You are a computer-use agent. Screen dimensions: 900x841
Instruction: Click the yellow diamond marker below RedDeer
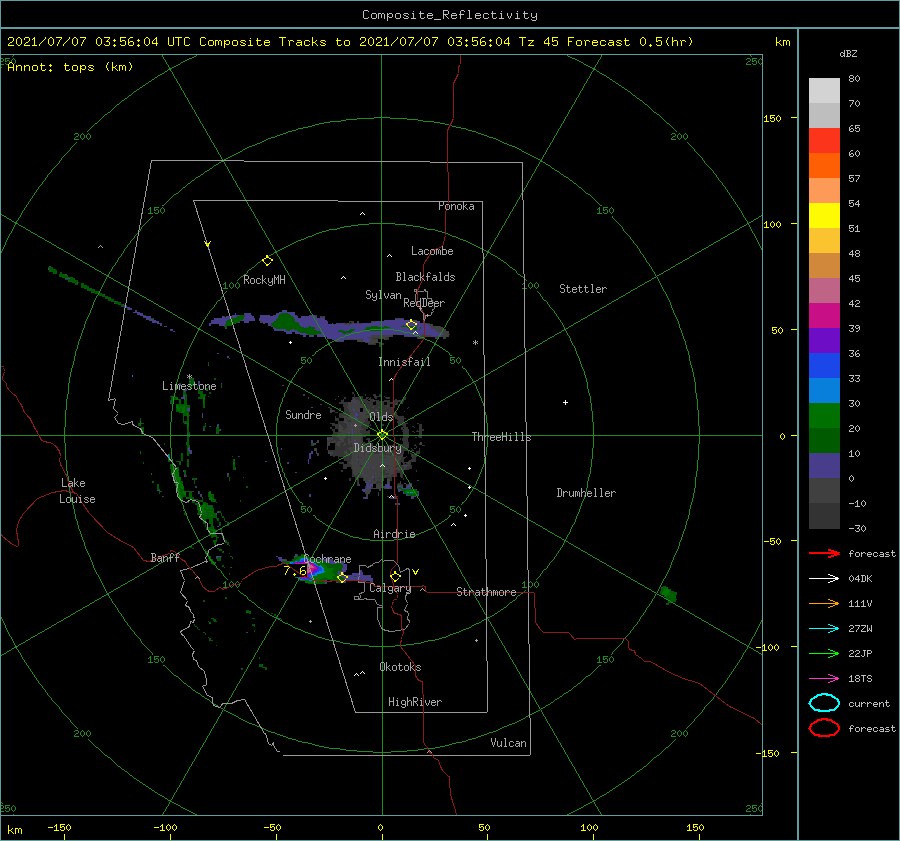coord(411,325)
